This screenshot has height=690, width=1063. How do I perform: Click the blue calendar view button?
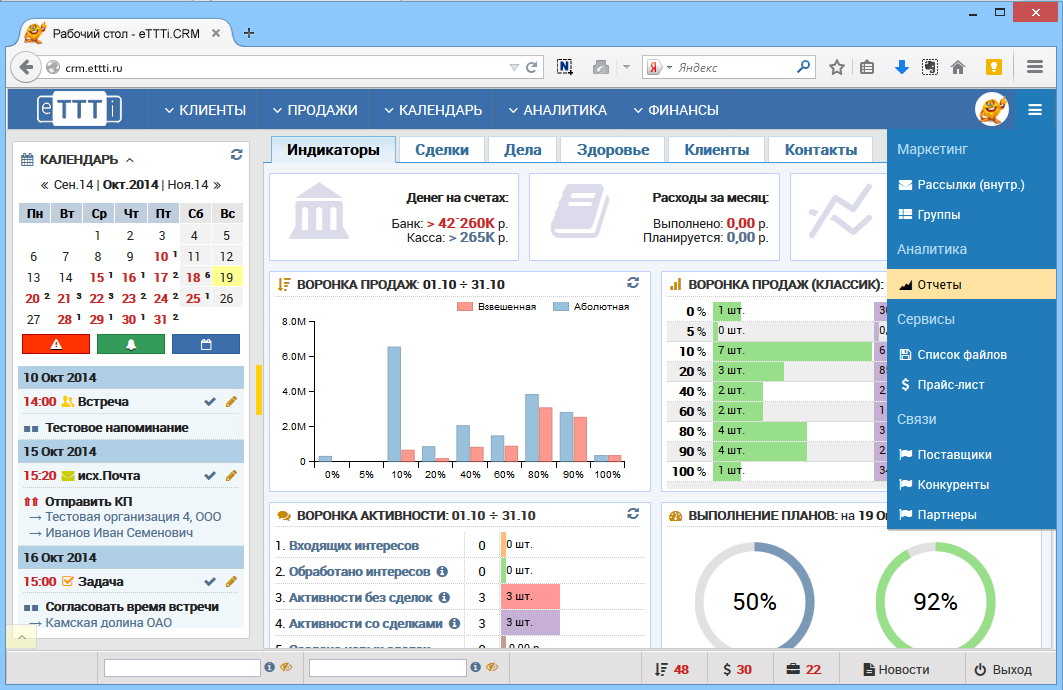click(x=206, y=344)
